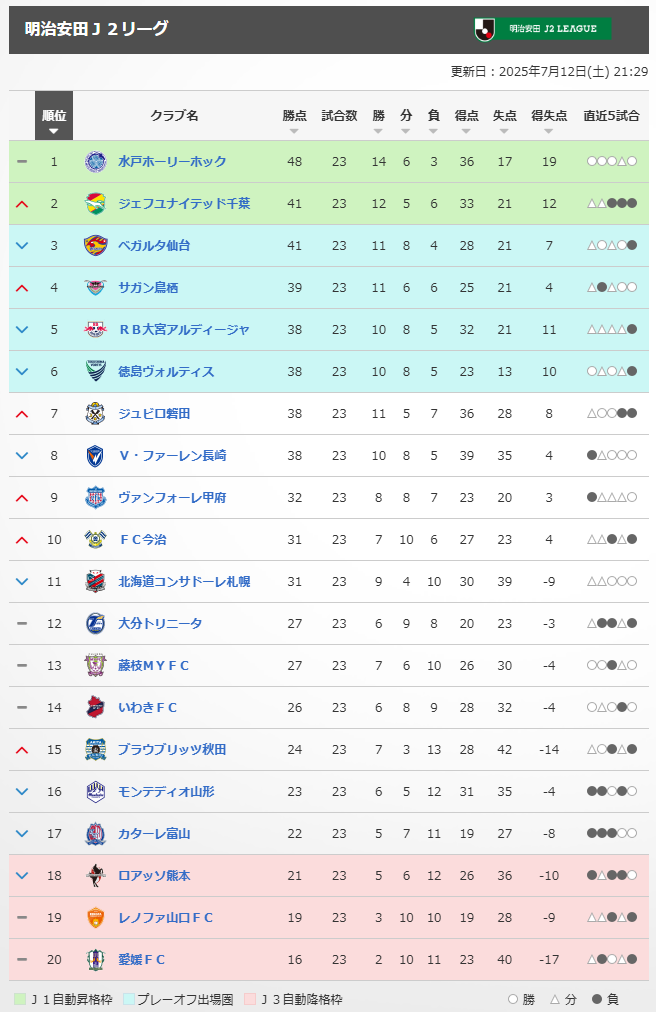
Task: Click the Vegalta Sendai team emblem
Action: (x=96, y=245)
